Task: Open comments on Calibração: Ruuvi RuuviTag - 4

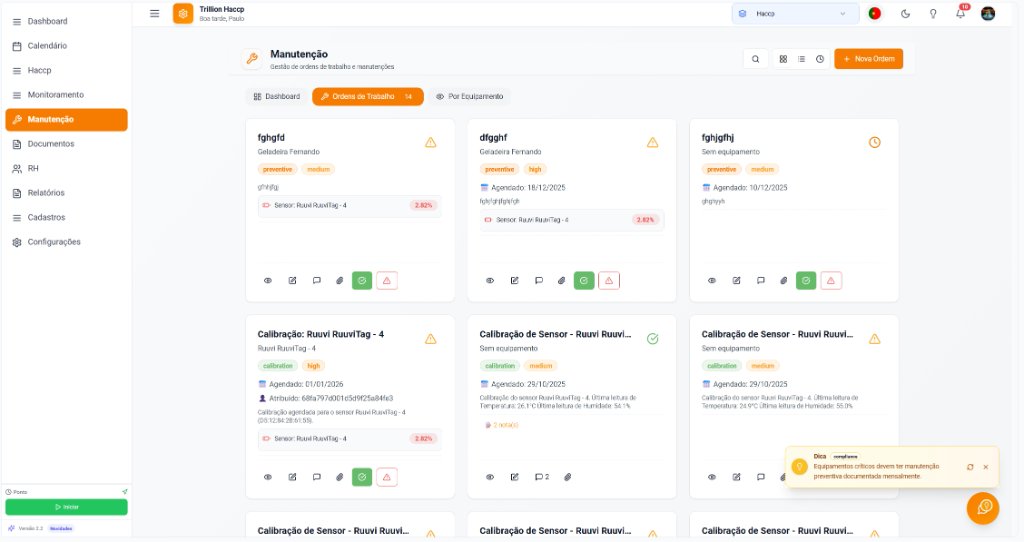Action: click(317, 477)
